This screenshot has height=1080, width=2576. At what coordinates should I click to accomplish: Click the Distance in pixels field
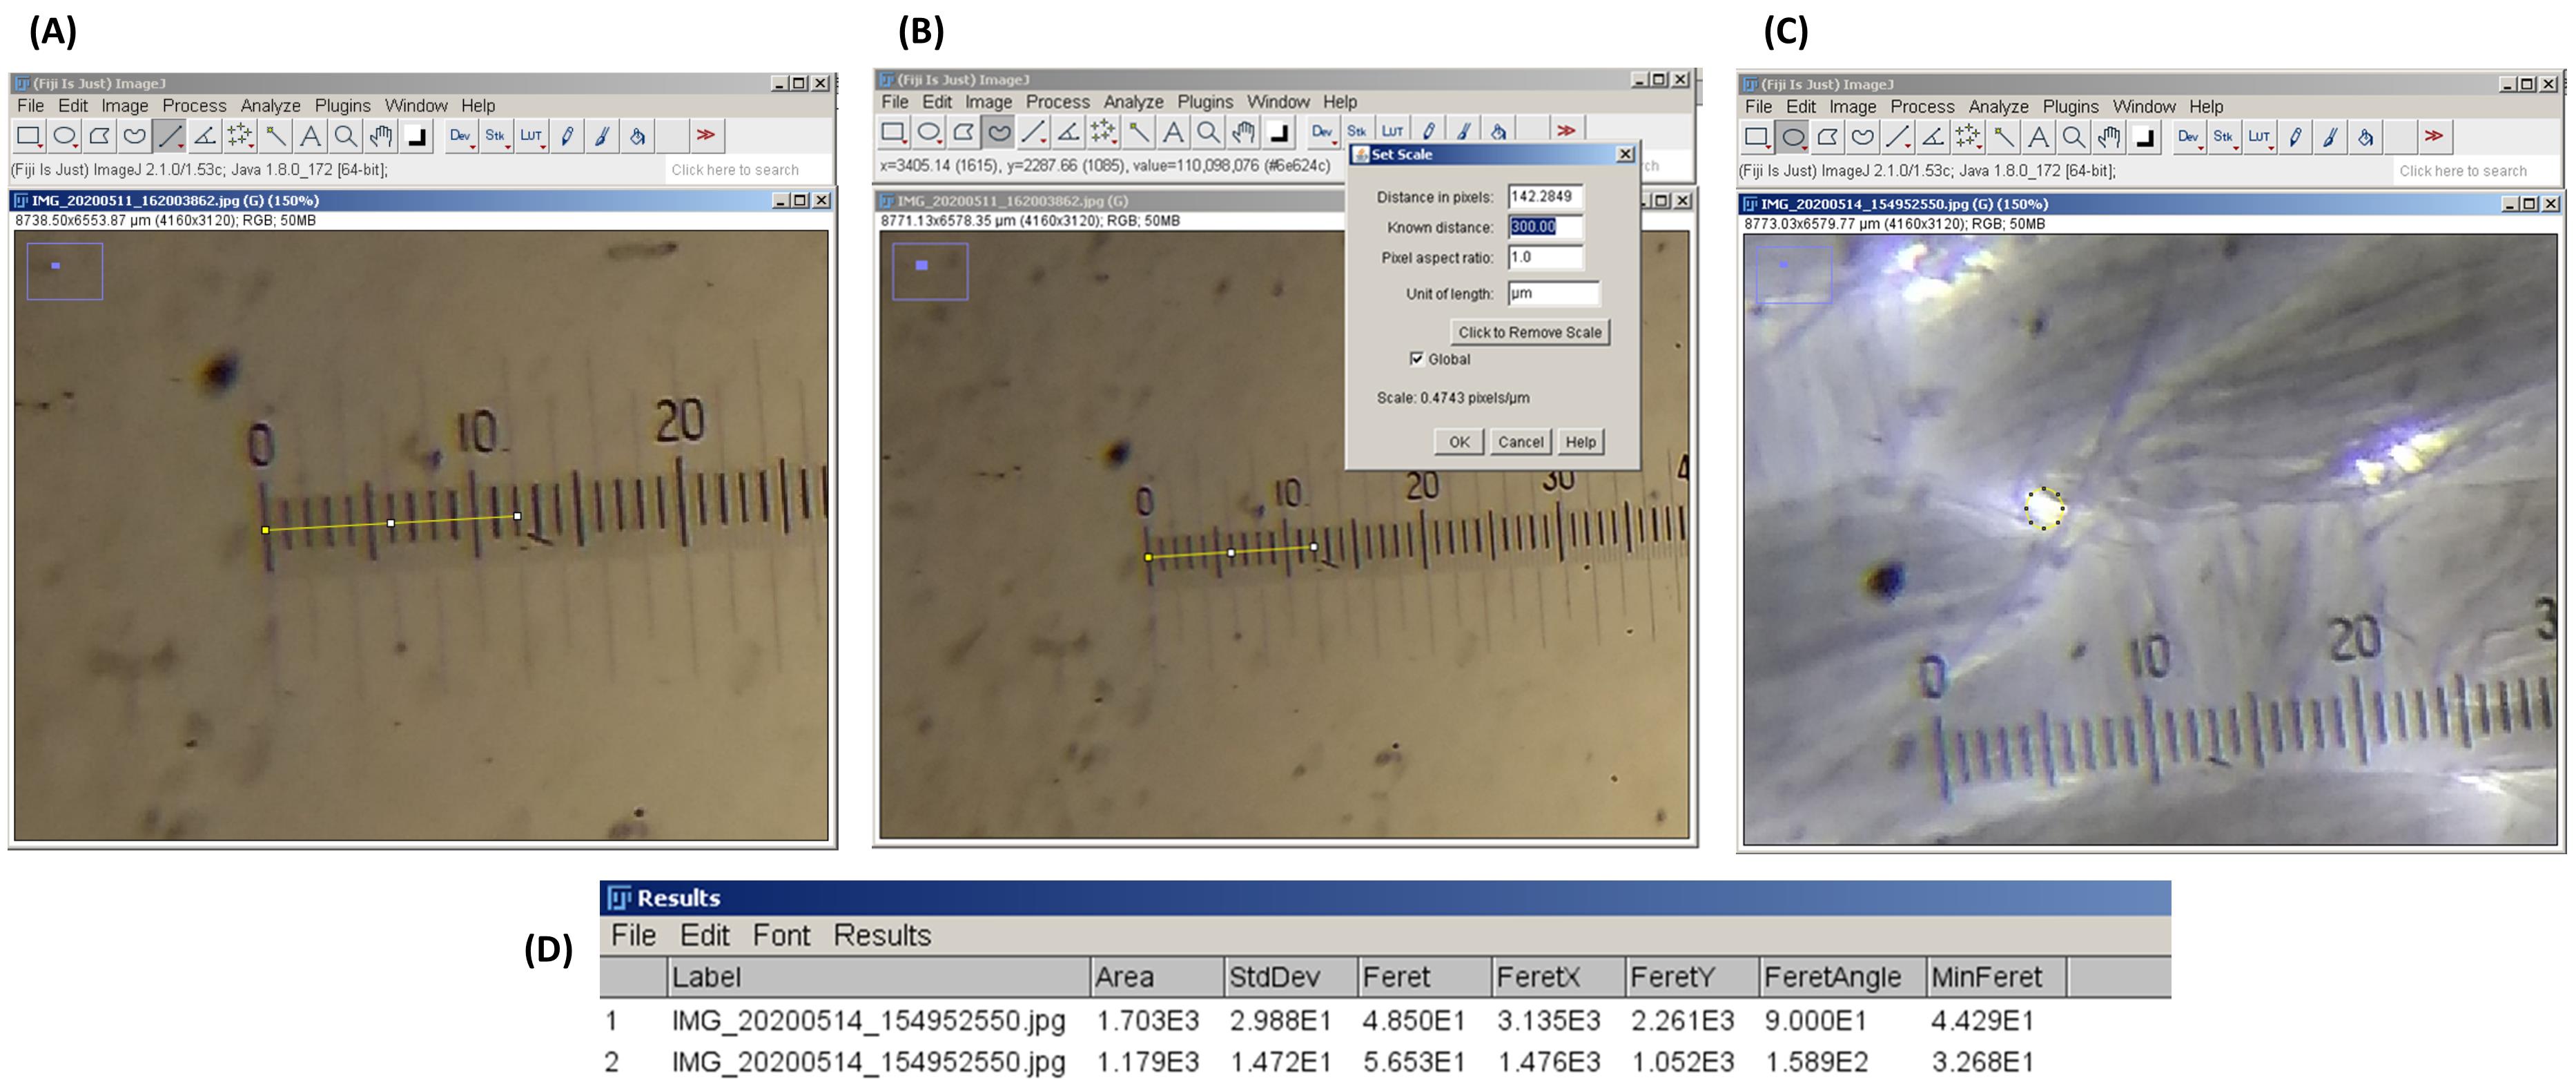coord(1545,197)
